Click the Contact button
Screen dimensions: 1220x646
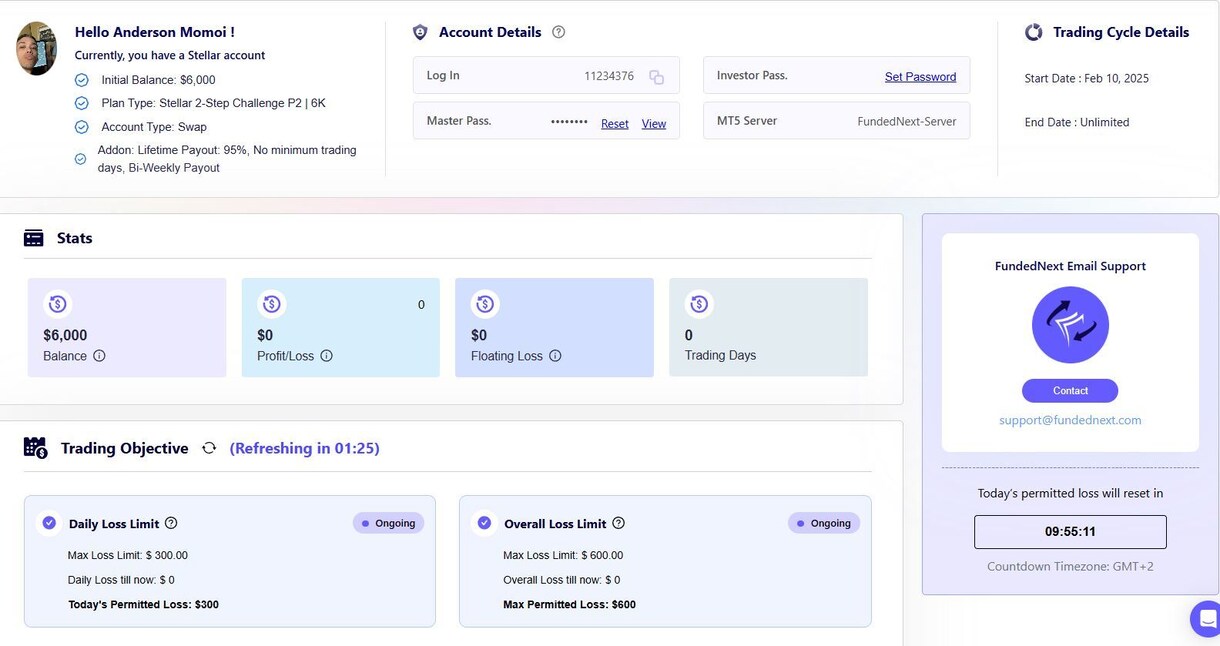(1070, 391)
